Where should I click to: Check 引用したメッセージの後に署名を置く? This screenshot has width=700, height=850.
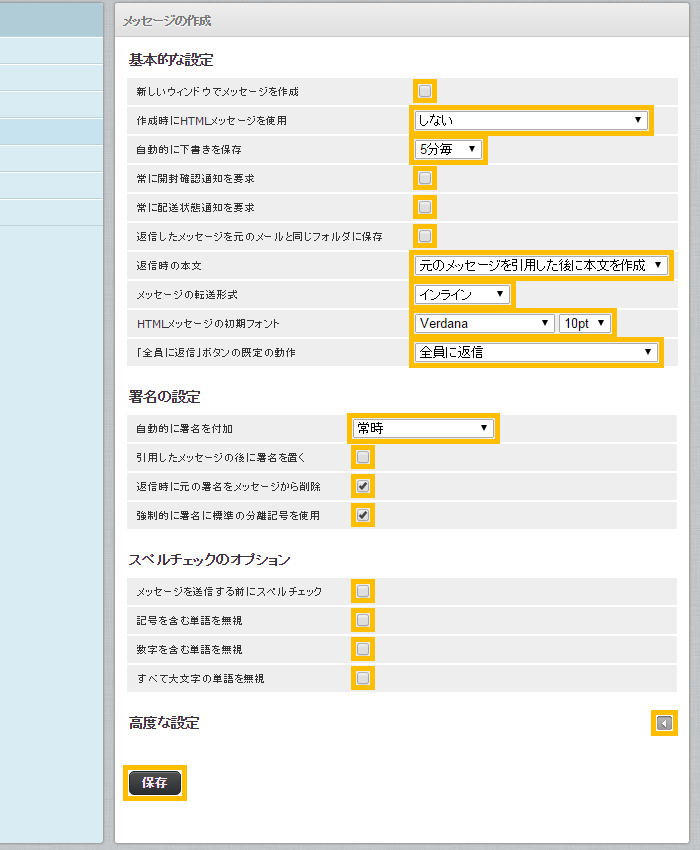[x=363, y=457]
